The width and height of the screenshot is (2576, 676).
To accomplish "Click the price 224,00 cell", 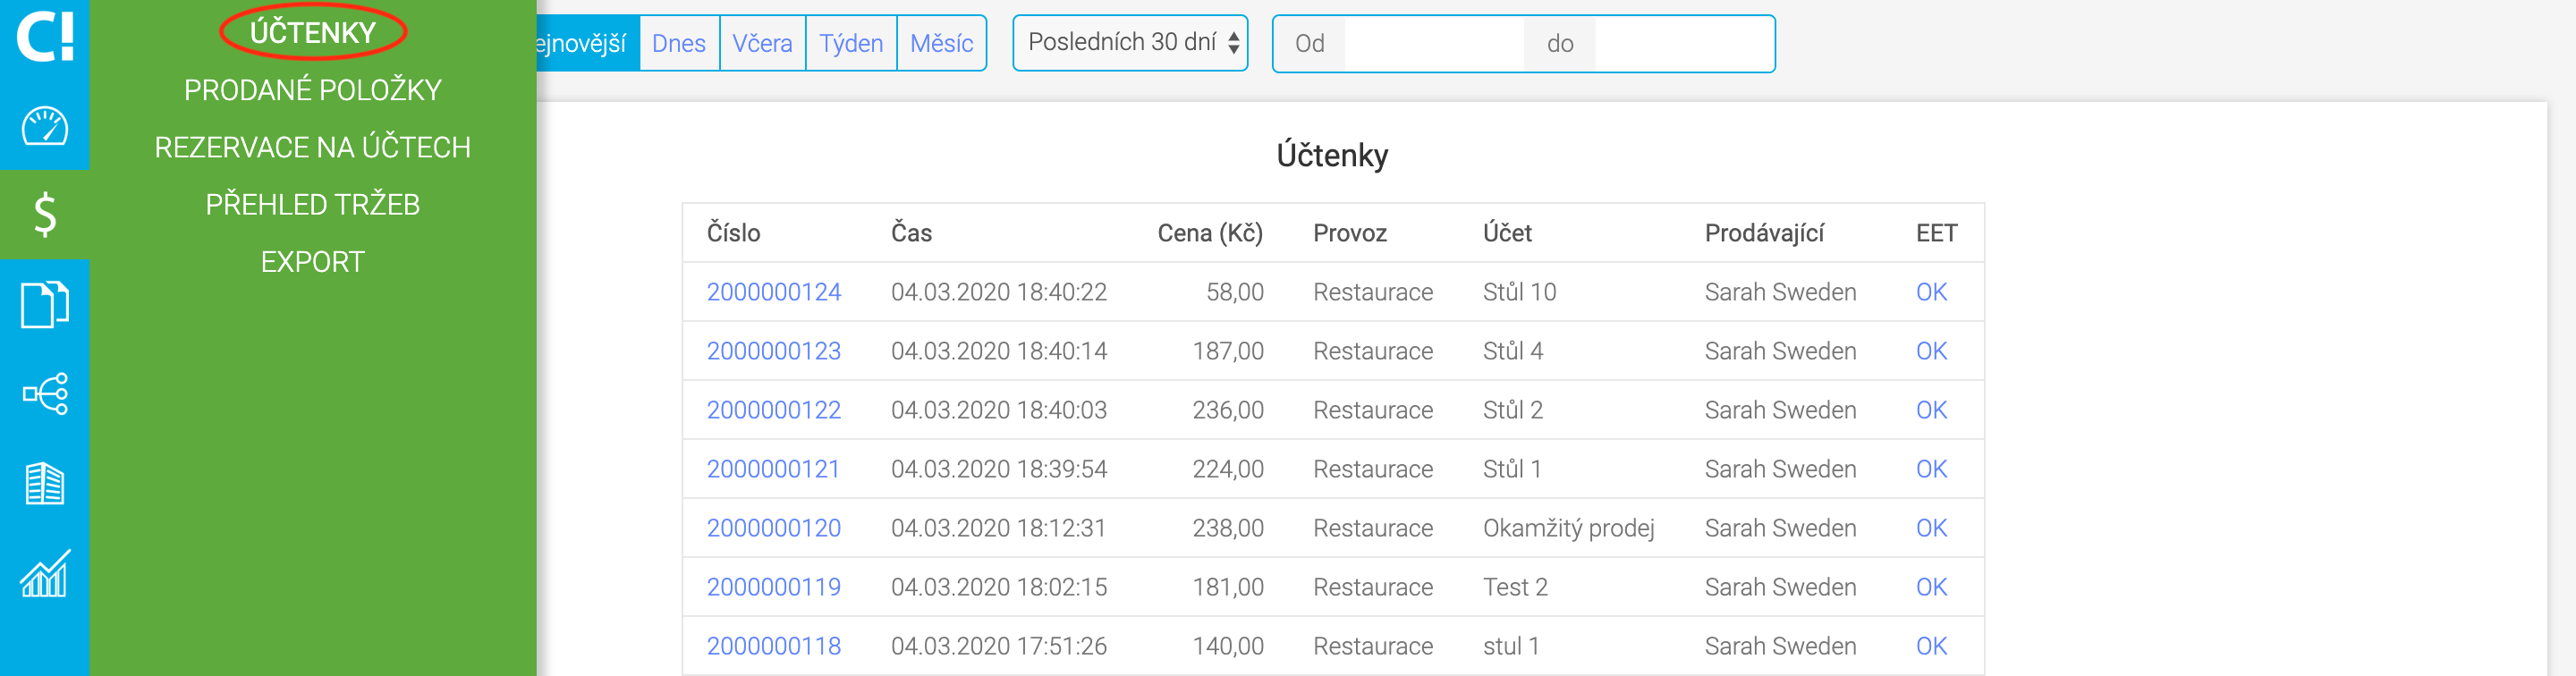I will coord(1228,469).
